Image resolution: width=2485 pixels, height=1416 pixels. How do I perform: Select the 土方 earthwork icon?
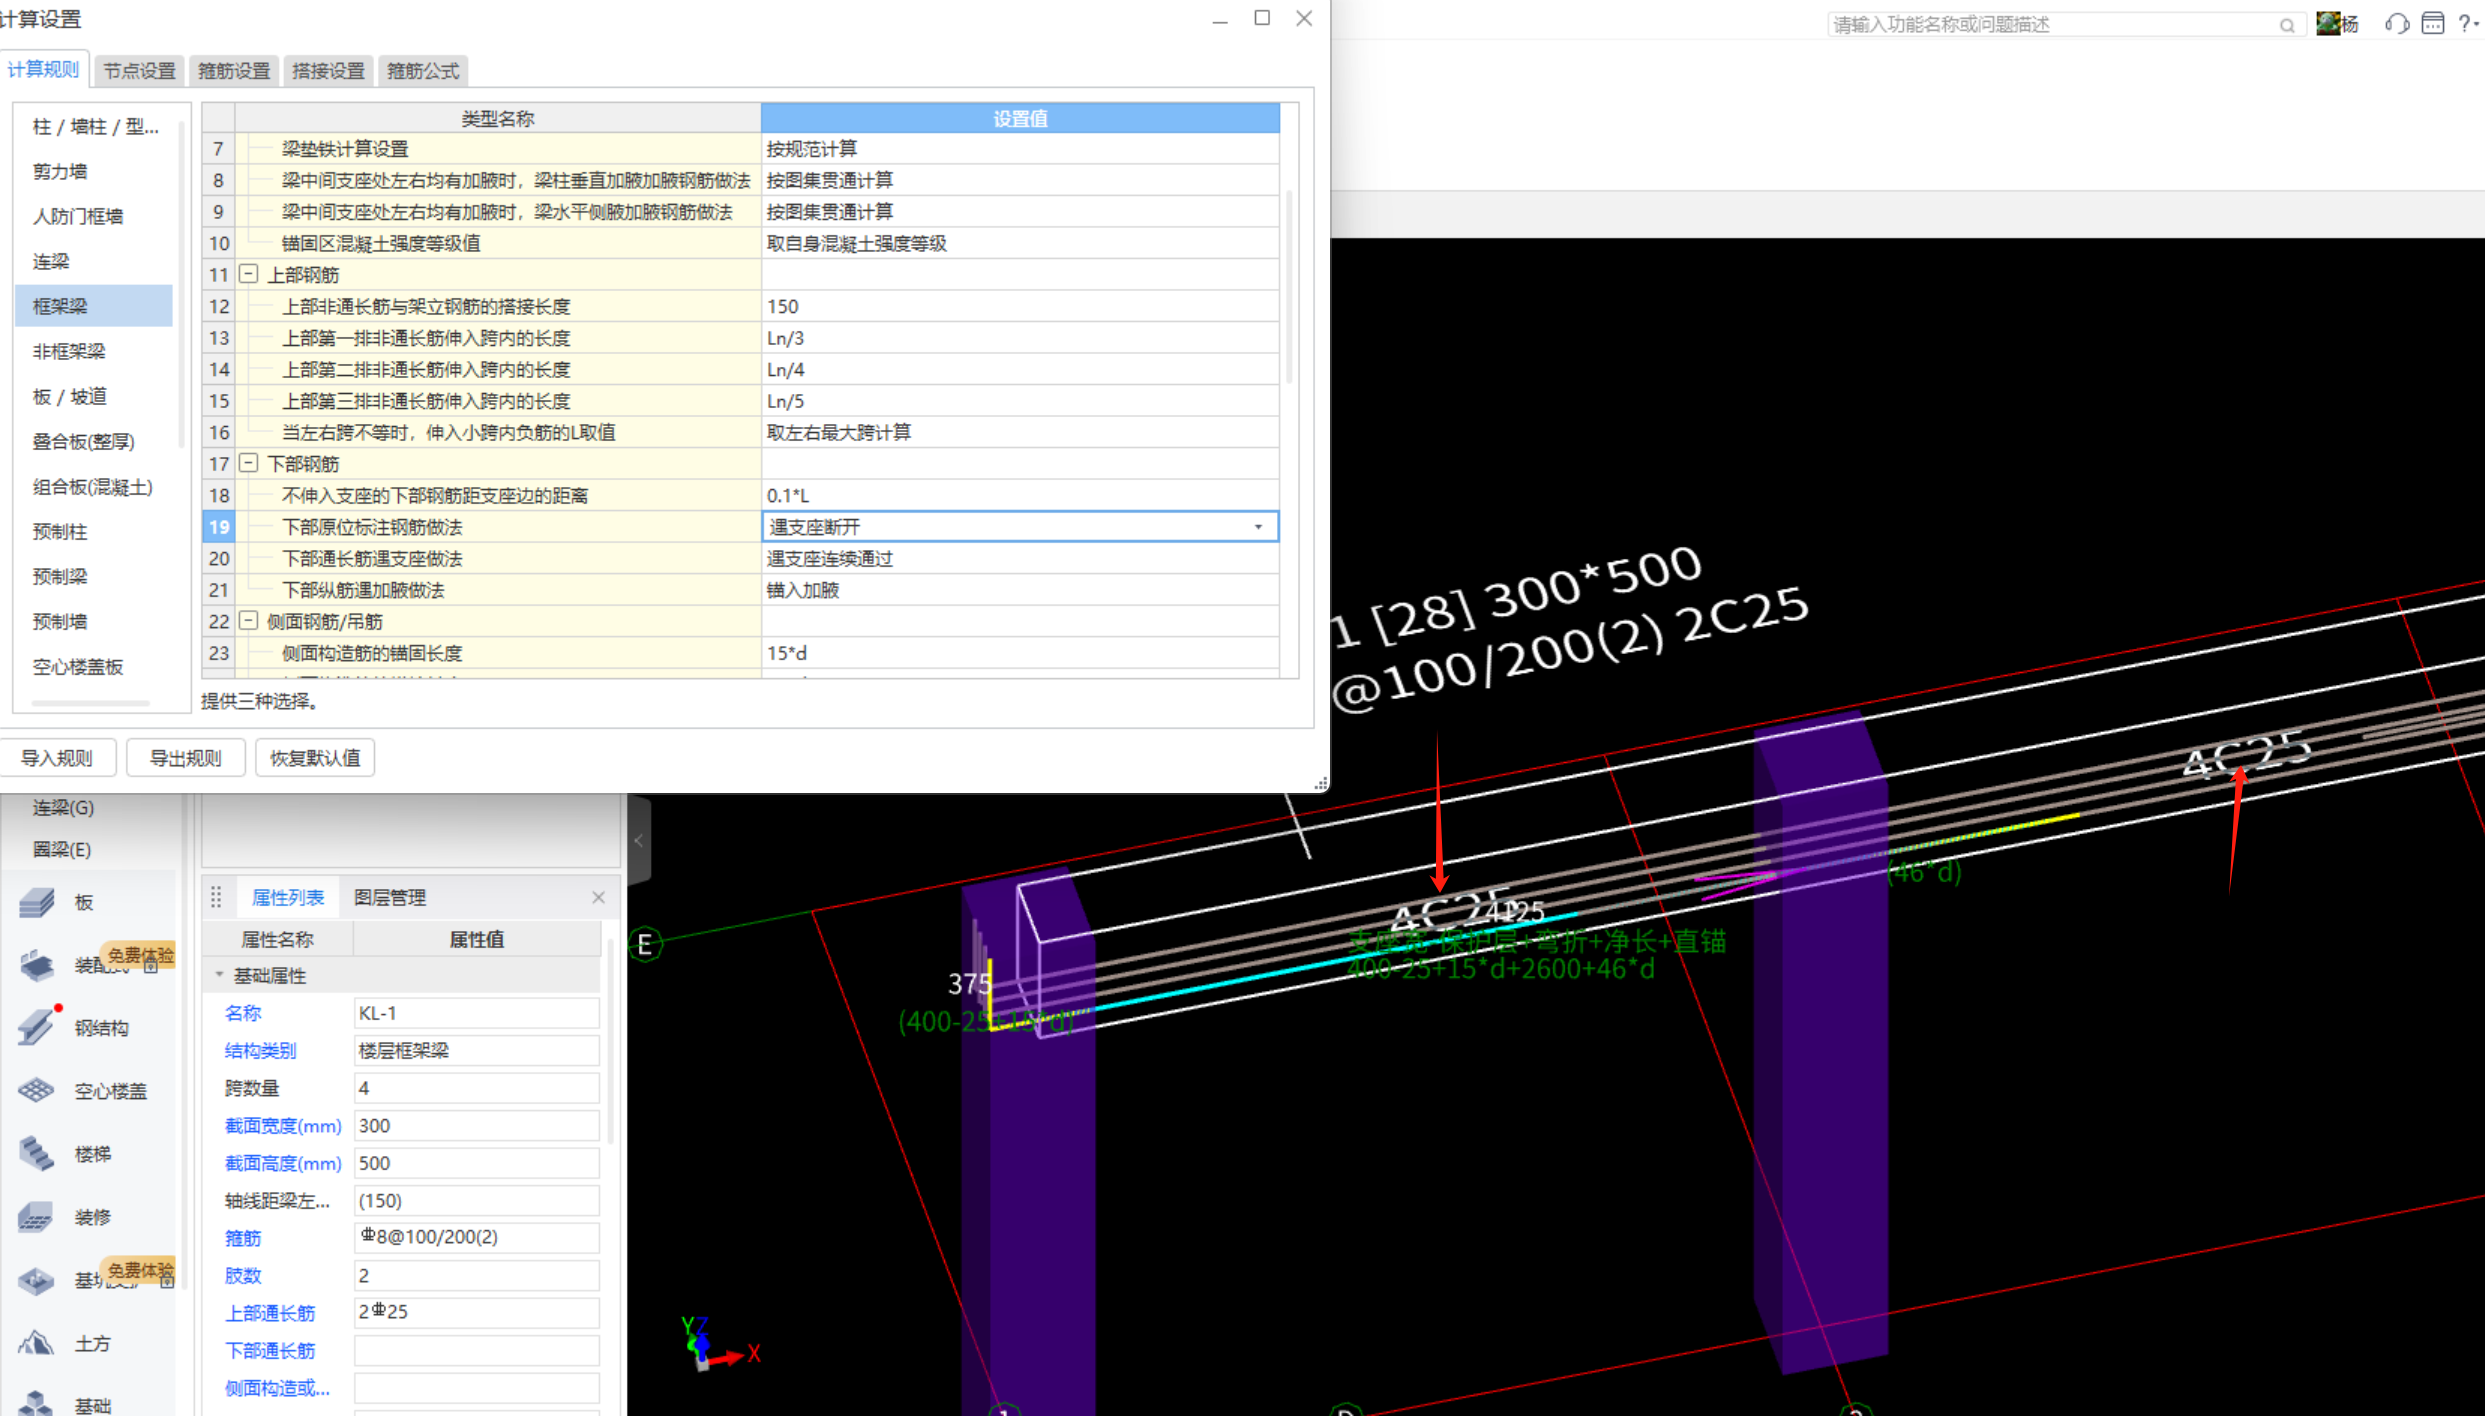point(37,1343)
